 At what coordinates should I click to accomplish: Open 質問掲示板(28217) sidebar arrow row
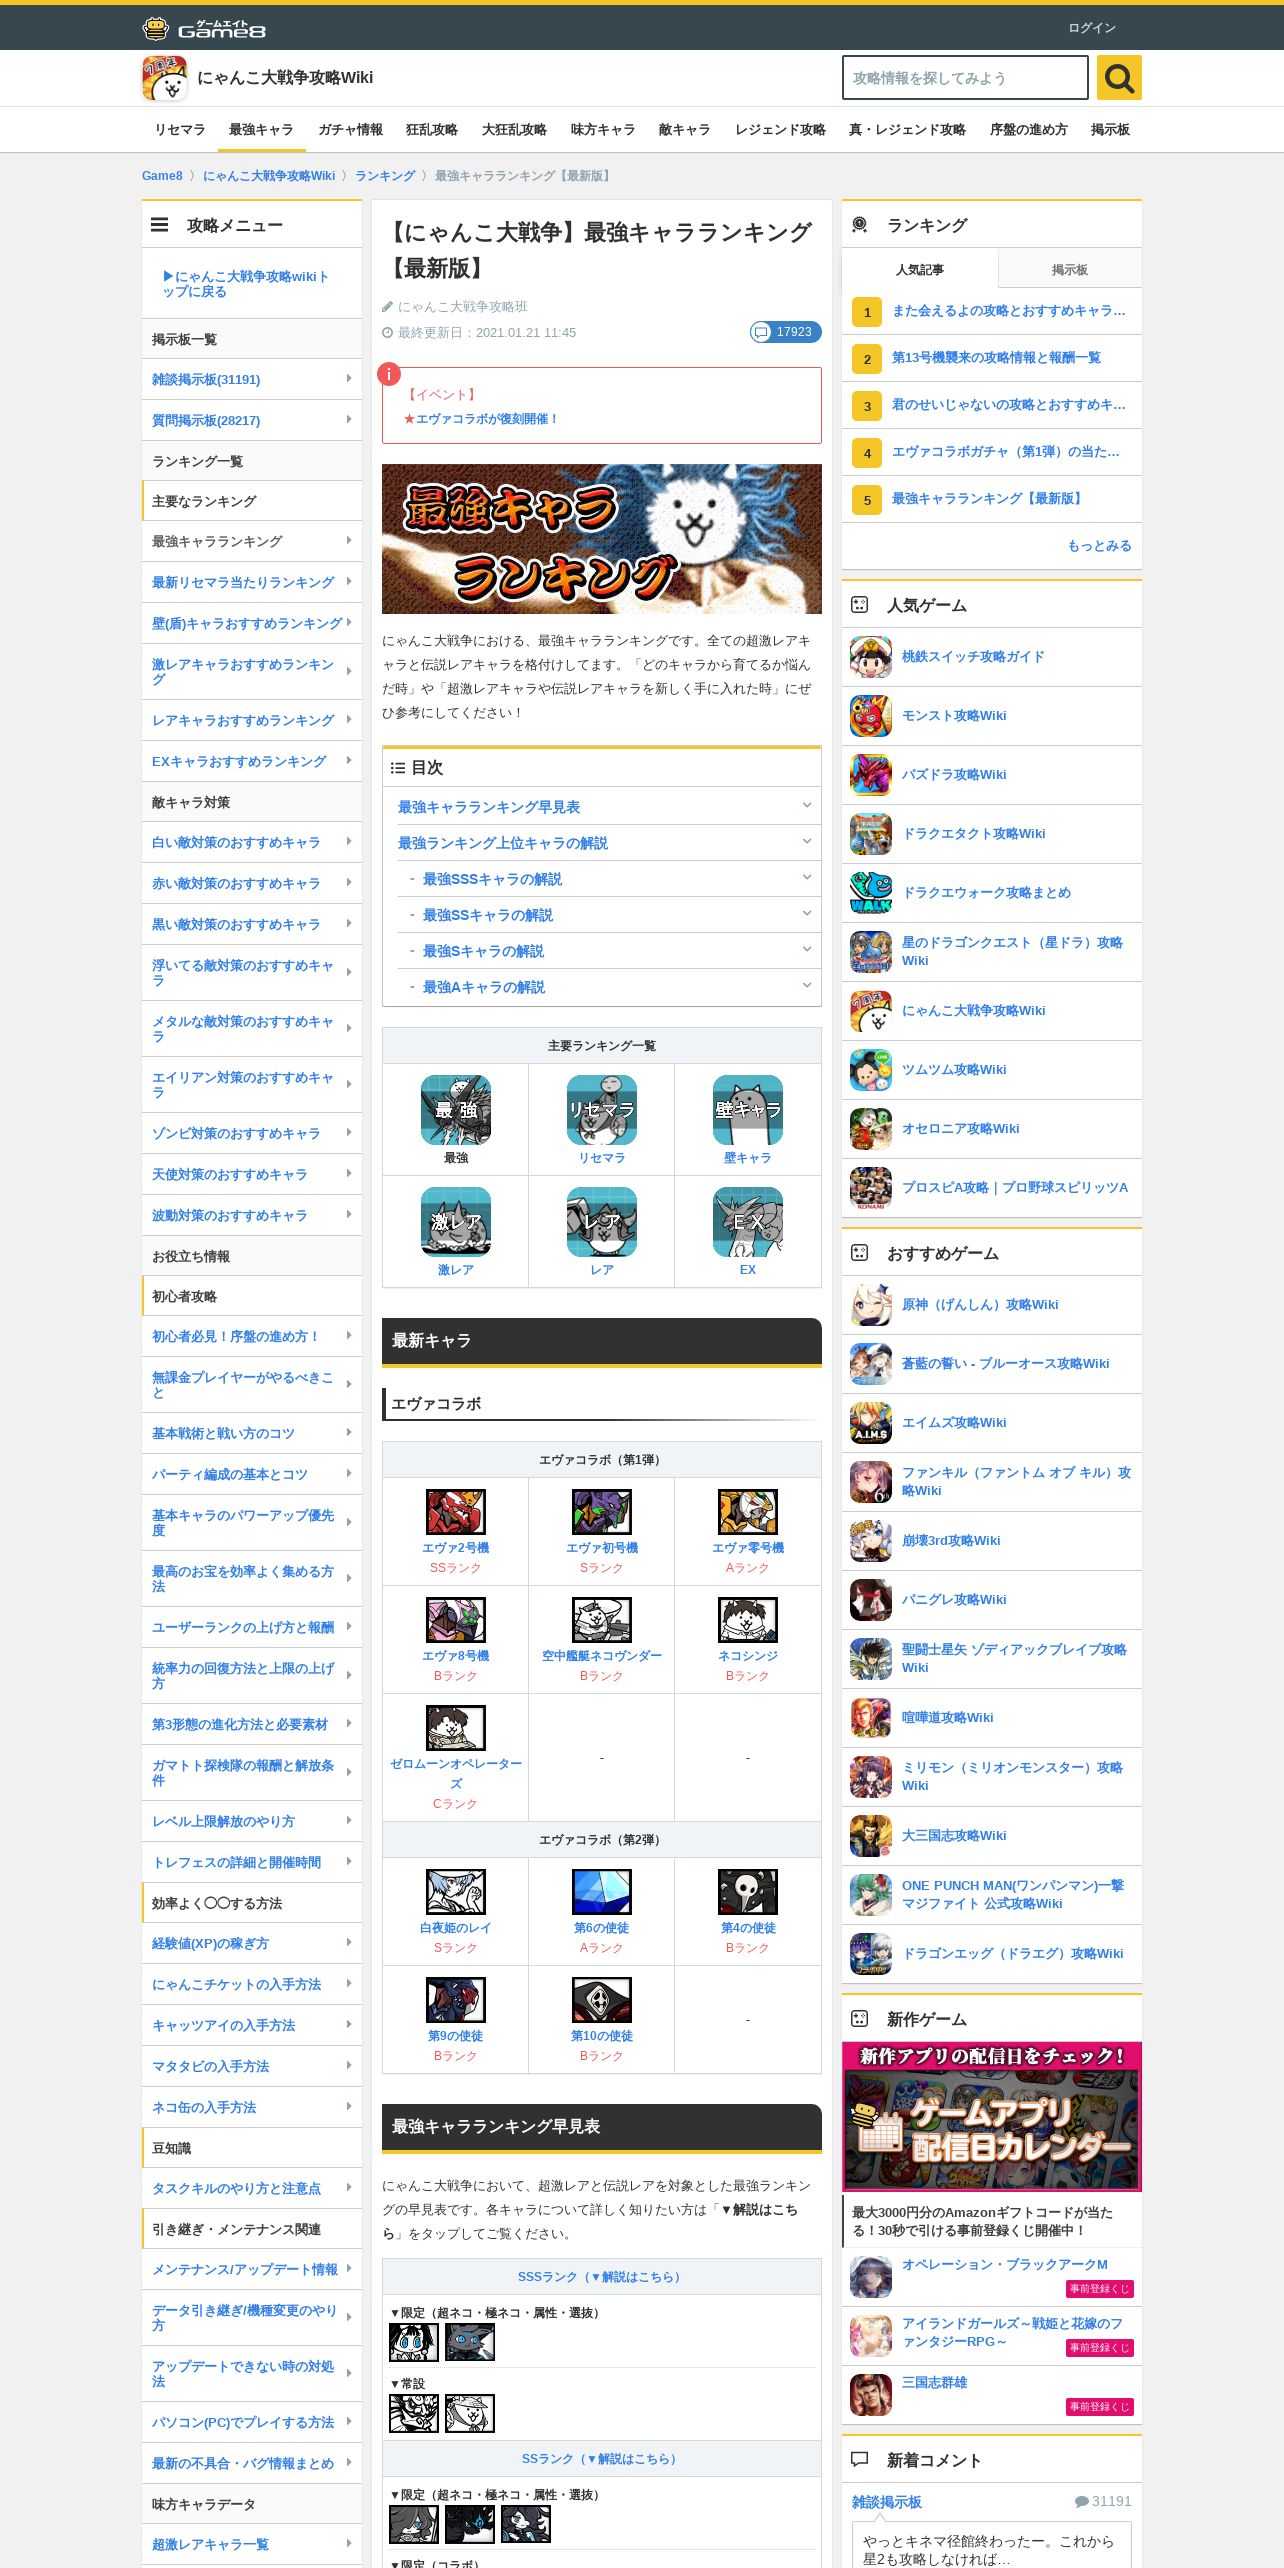click(252, 421)
